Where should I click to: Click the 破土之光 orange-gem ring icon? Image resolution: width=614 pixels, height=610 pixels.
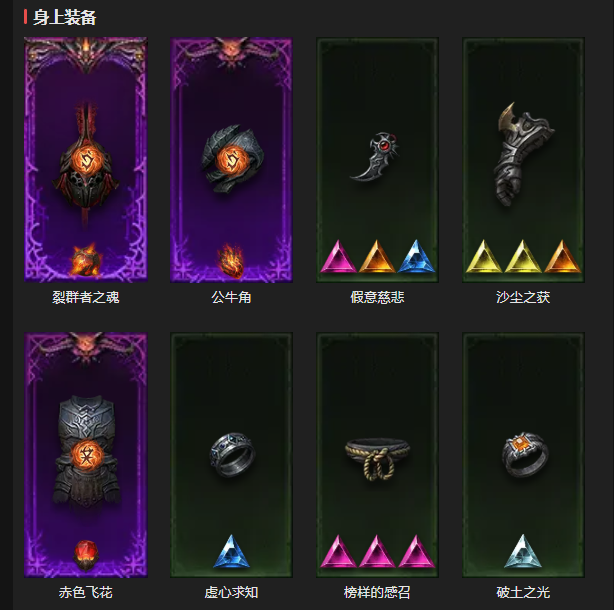click(525, 454)
